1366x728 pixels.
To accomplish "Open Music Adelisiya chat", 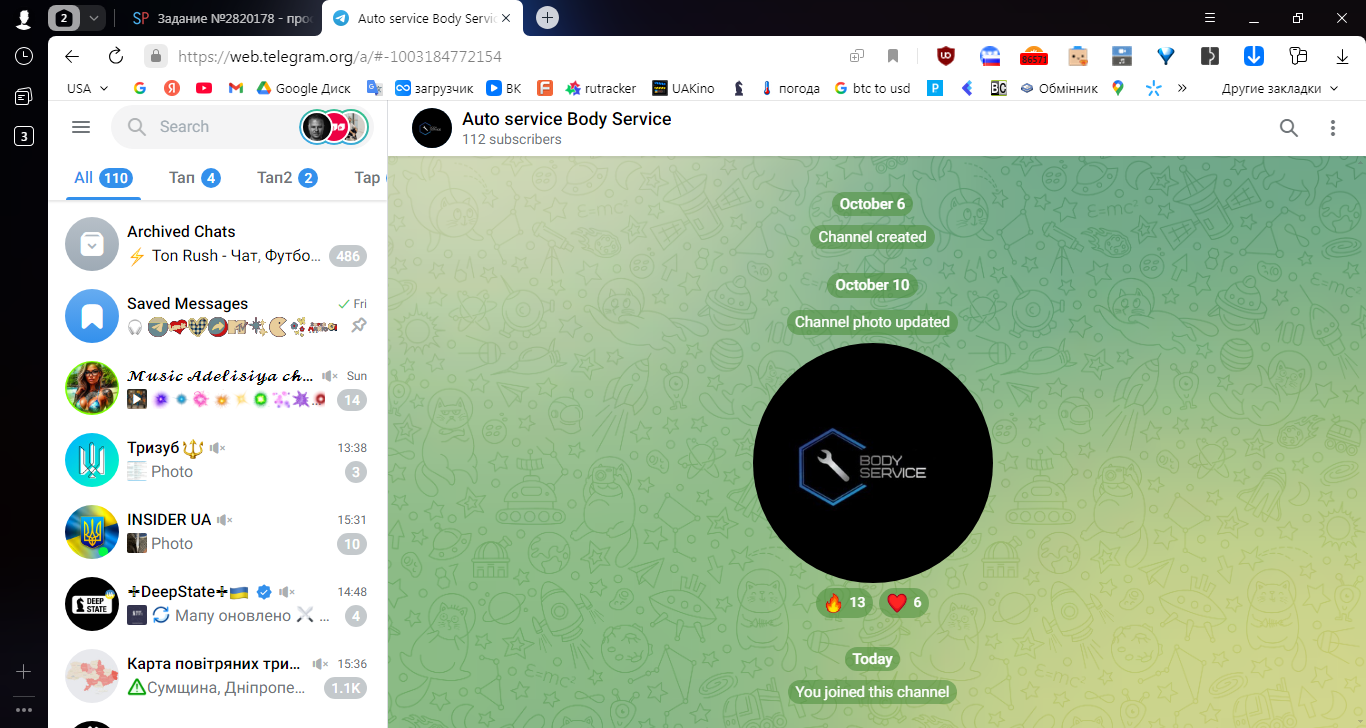I will click(217, 388).
